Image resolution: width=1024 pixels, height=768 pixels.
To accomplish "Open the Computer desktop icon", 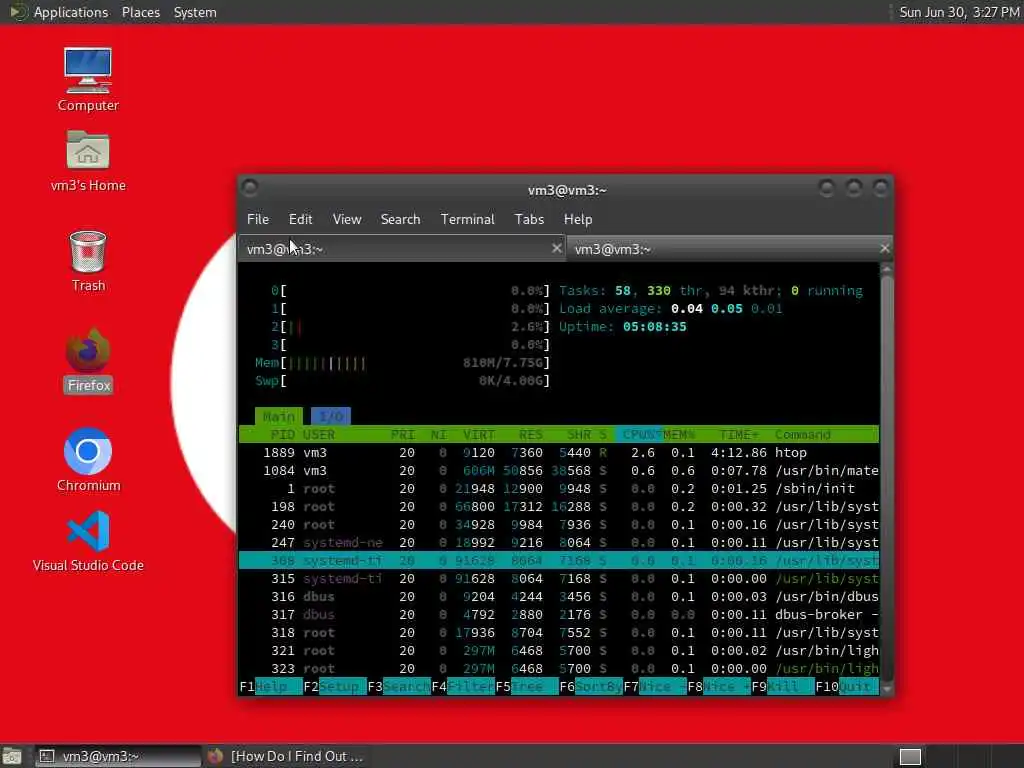I will [x=88, y=78].
